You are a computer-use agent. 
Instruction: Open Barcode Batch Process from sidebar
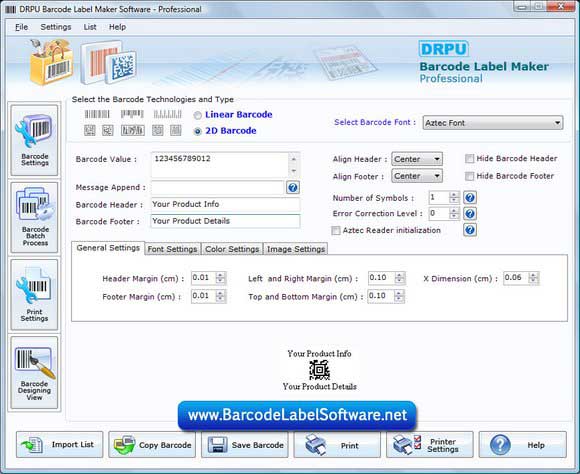coord(34,217)
